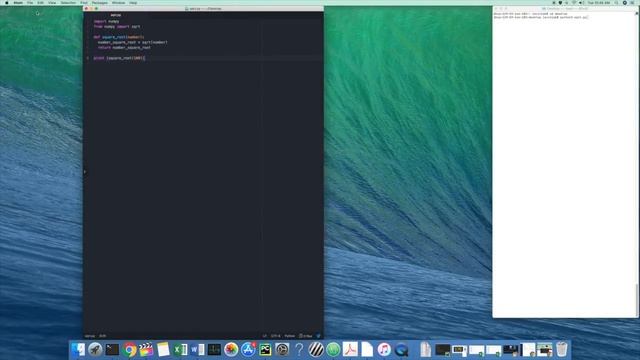Open the Atom application menu
640x360 pixels.
pyautogui.click(x=18, y=3)
